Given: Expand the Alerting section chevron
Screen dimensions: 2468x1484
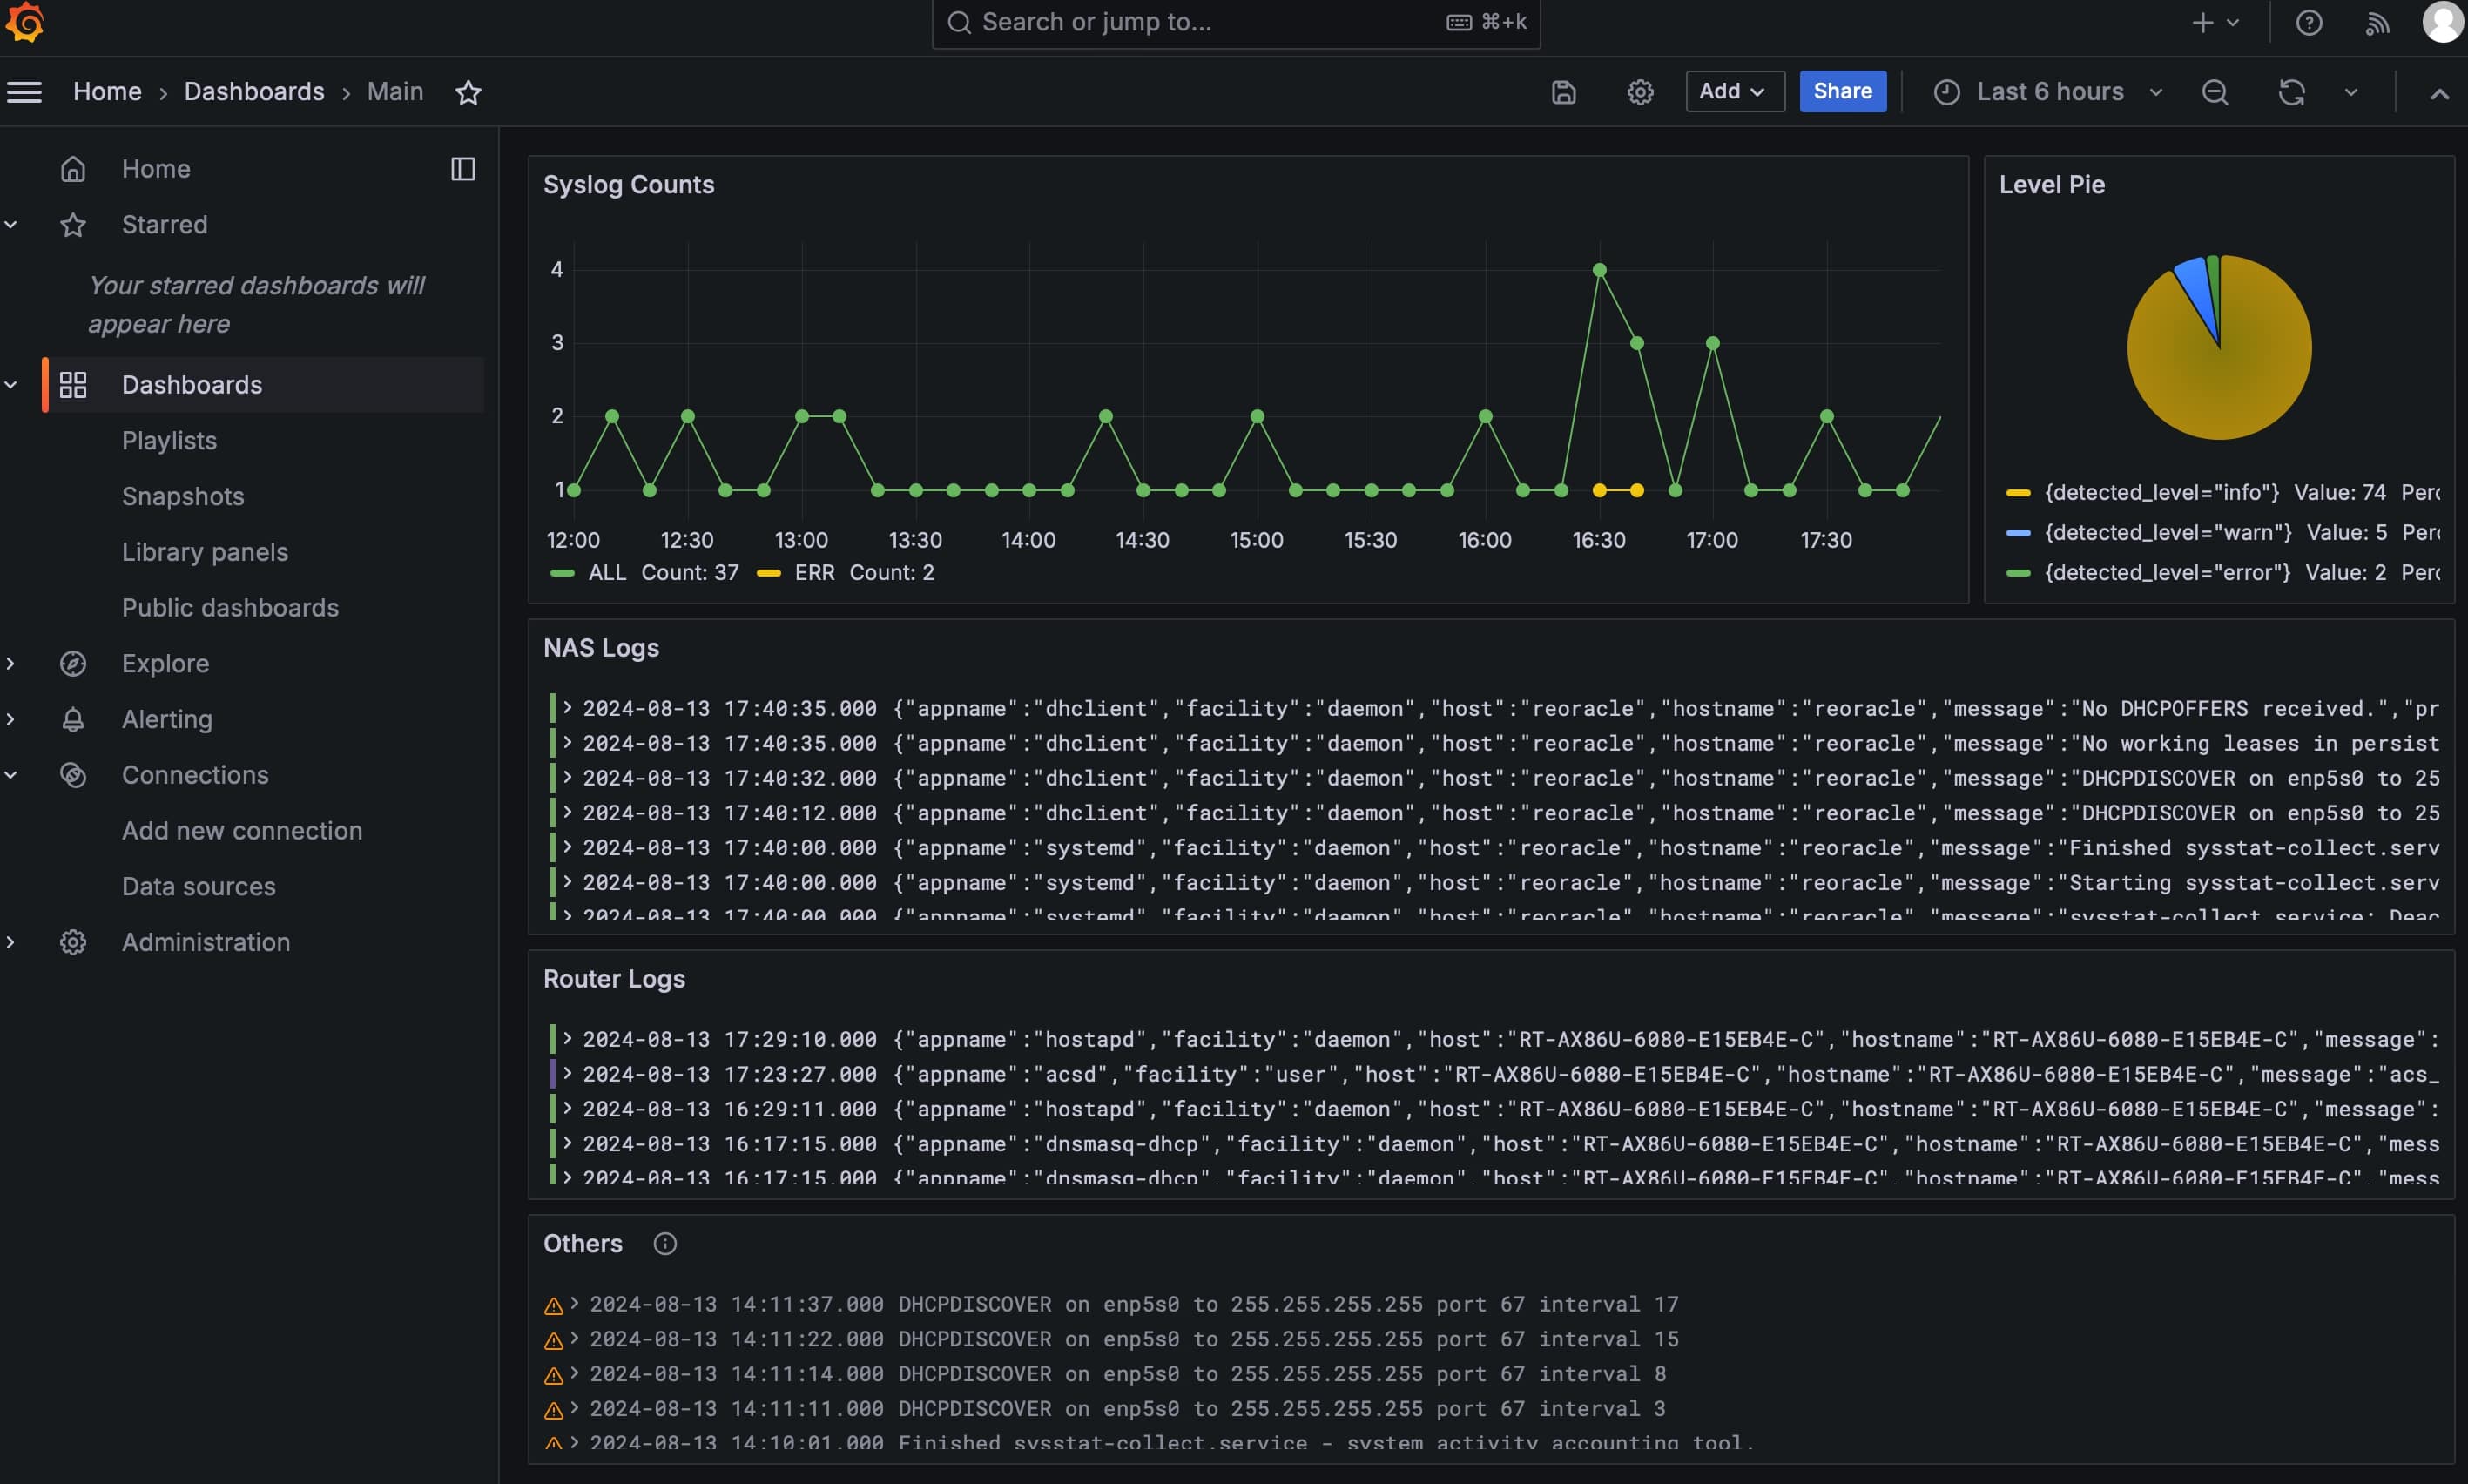Looking at the screenshot, I should 11,719.
